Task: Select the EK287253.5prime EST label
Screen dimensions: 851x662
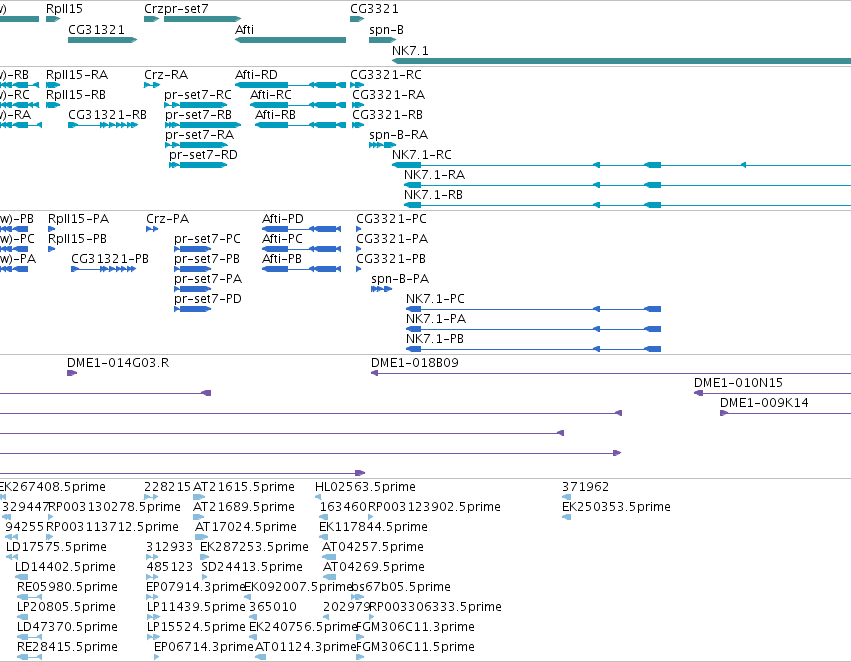Action: point(255,547)
